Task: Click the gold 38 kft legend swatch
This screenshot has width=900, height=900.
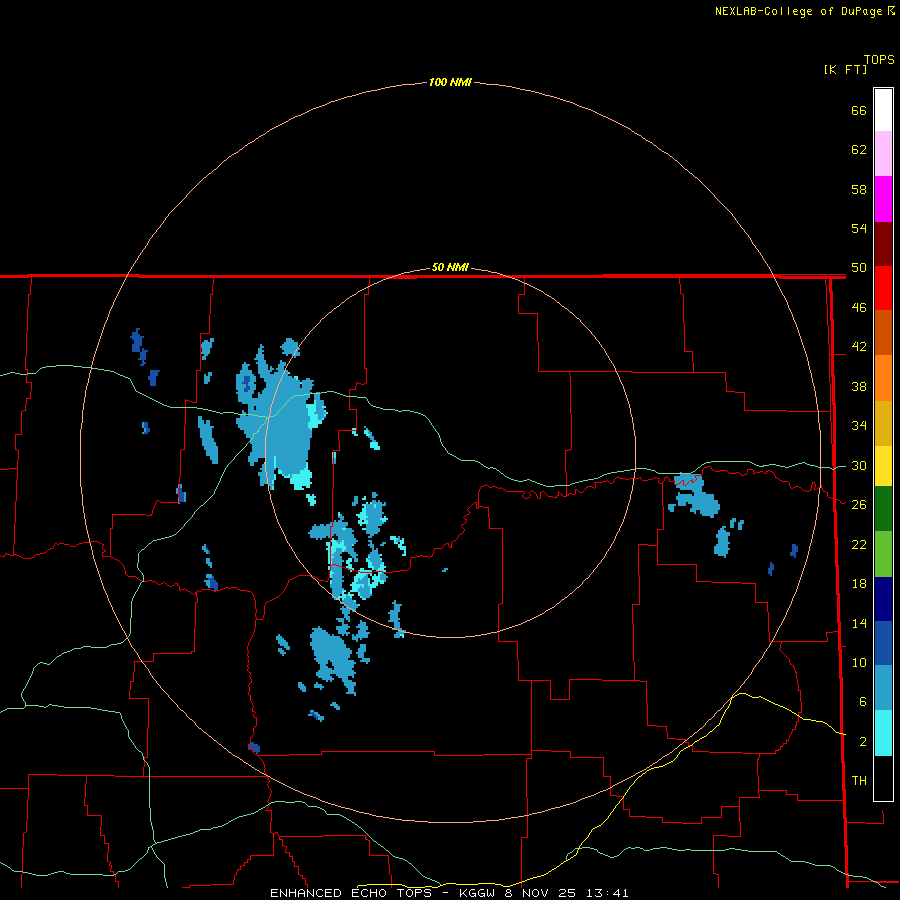Action: [883, 423]
